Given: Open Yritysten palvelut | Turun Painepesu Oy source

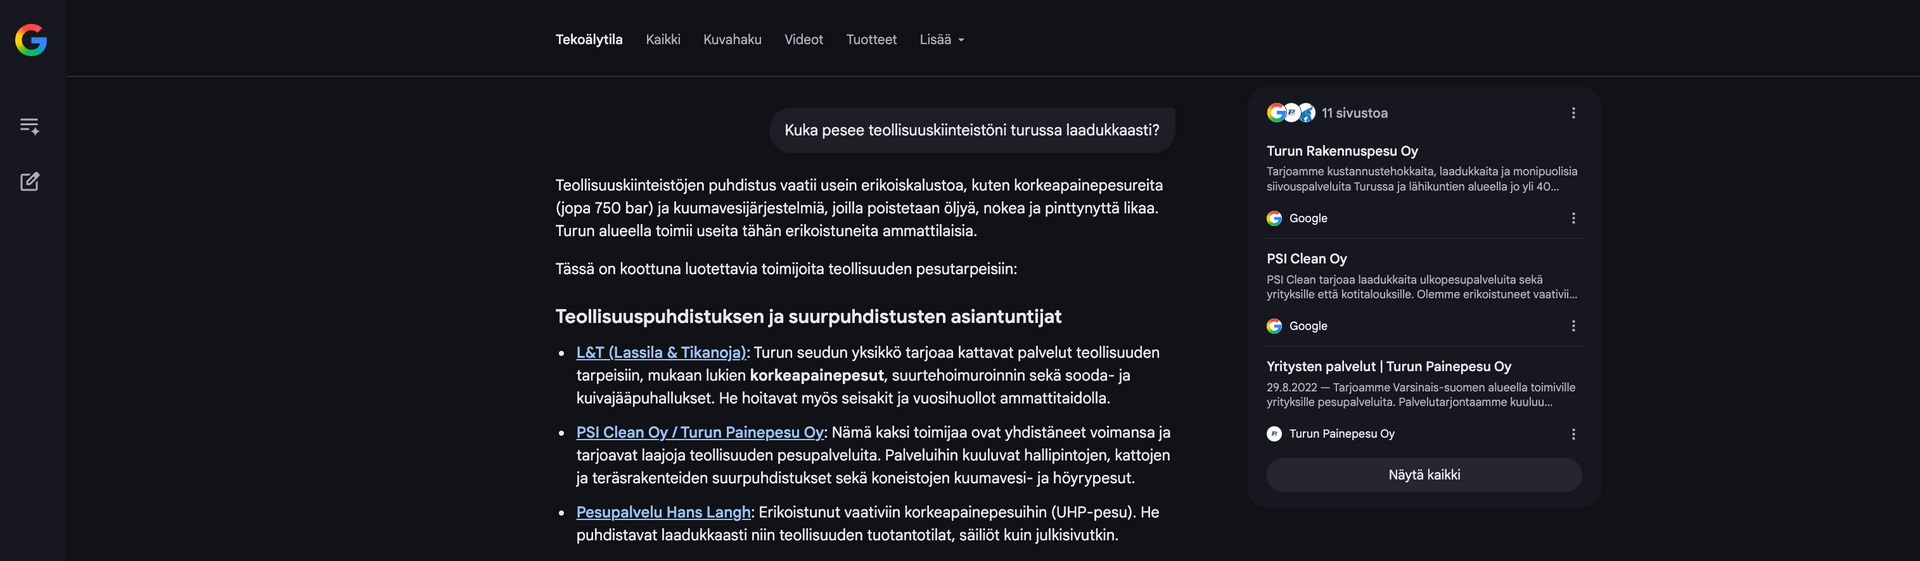Looking at the screenshot, I should coord(1389,367).
